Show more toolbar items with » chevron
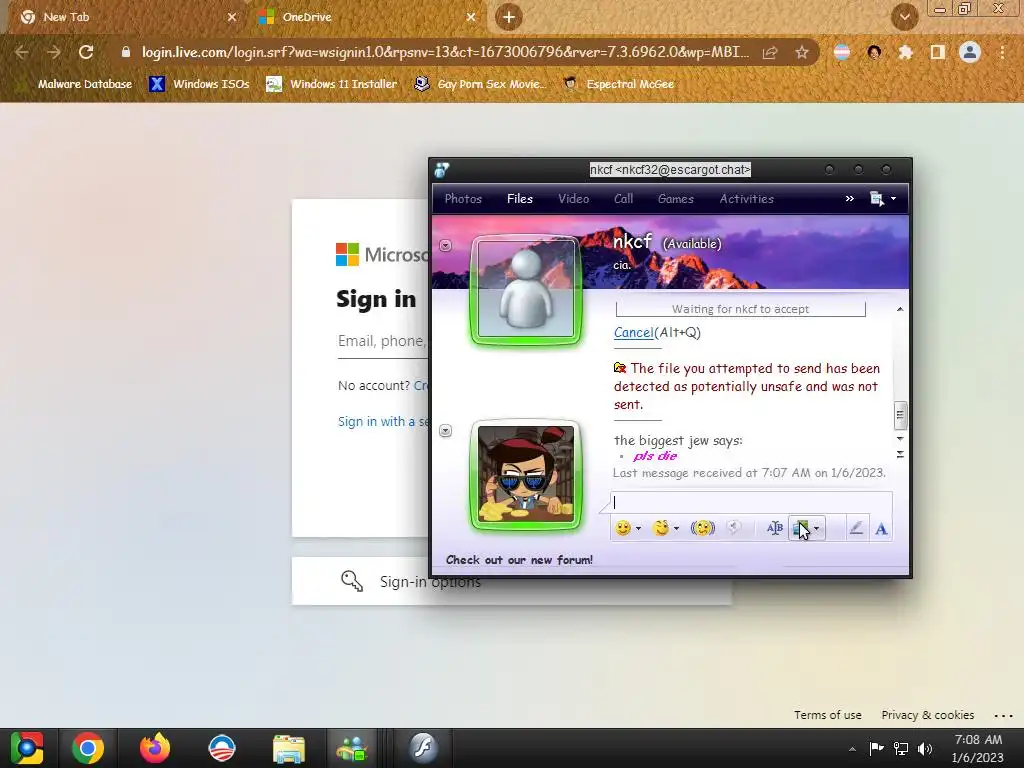This screenshot has width=1024, height=768. pos(850,199)
